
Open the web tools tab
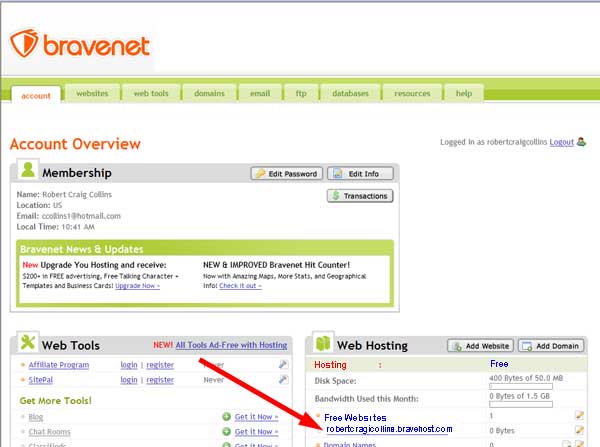coord(151,93)
